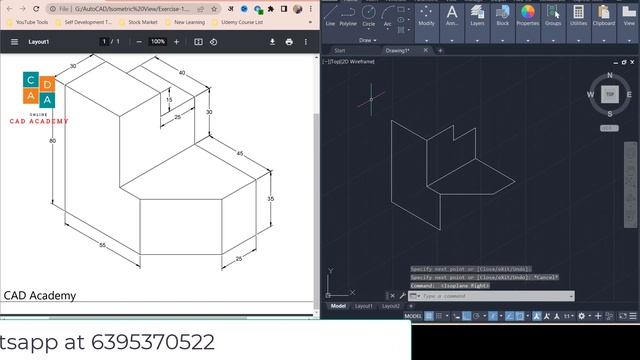
Task: Switch to Layout2 tab in AutoCAD
Action: click(x=391, y=306)
